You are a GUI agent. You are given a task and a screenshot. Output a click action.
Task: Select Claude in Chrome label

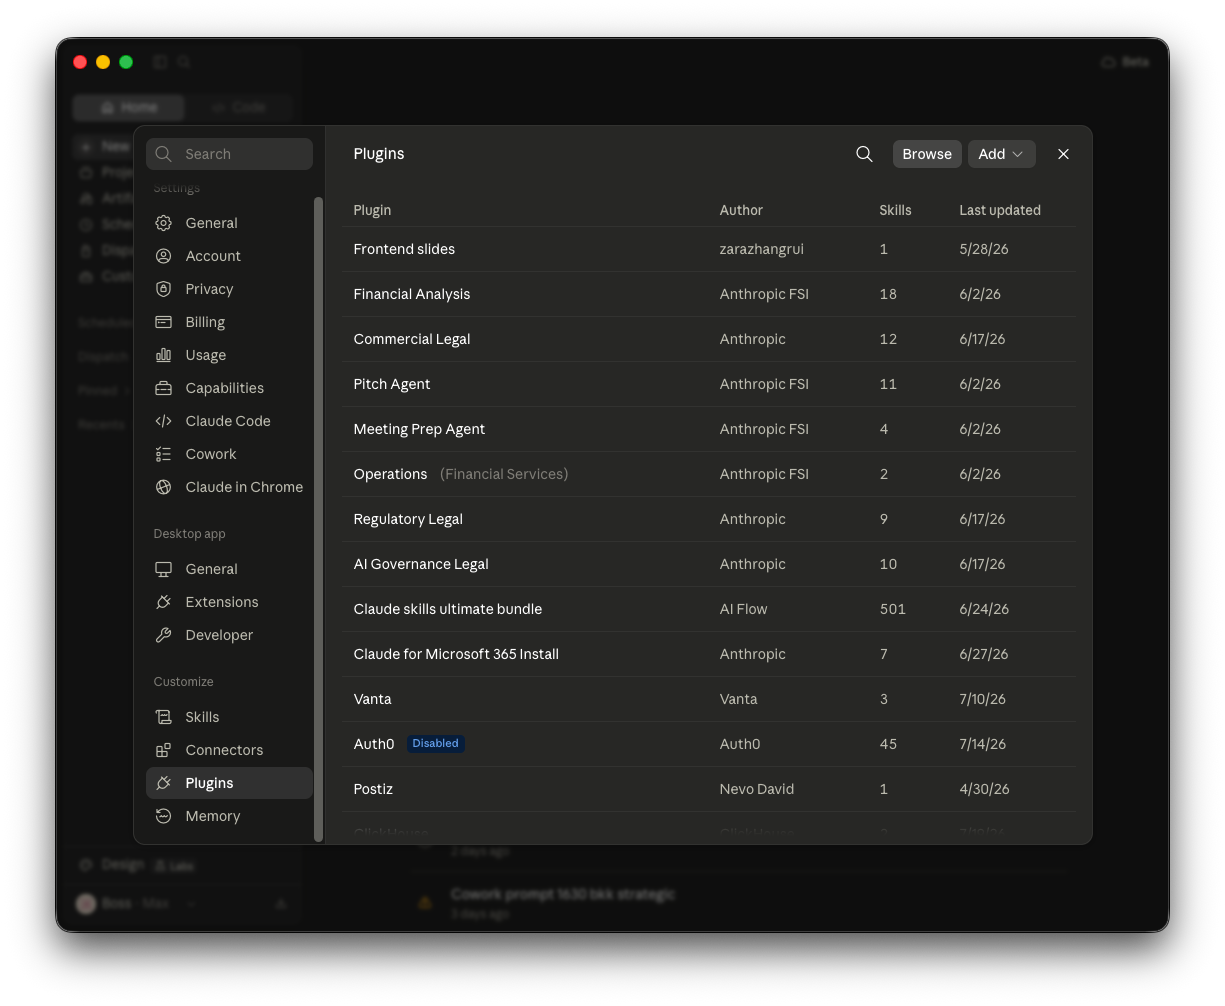point(244,487)
